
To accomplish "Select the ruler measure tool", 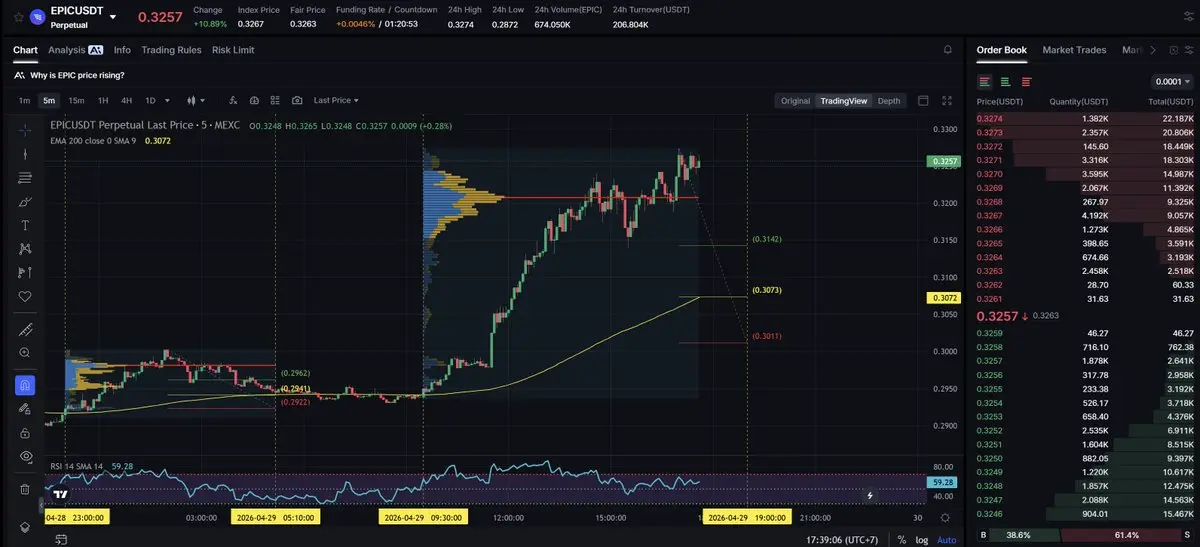I will (x=25, y=329).
